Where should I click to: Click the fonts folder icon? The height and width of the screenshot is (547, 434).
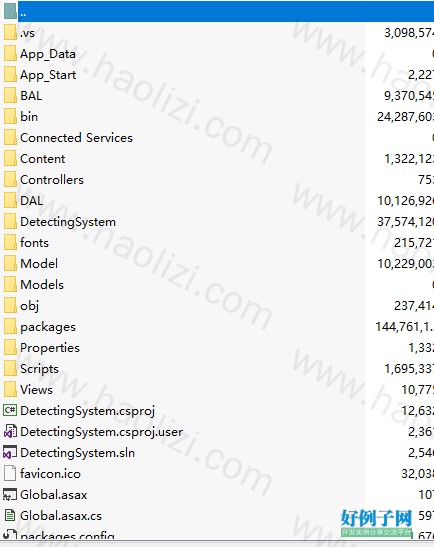point(10,242)
